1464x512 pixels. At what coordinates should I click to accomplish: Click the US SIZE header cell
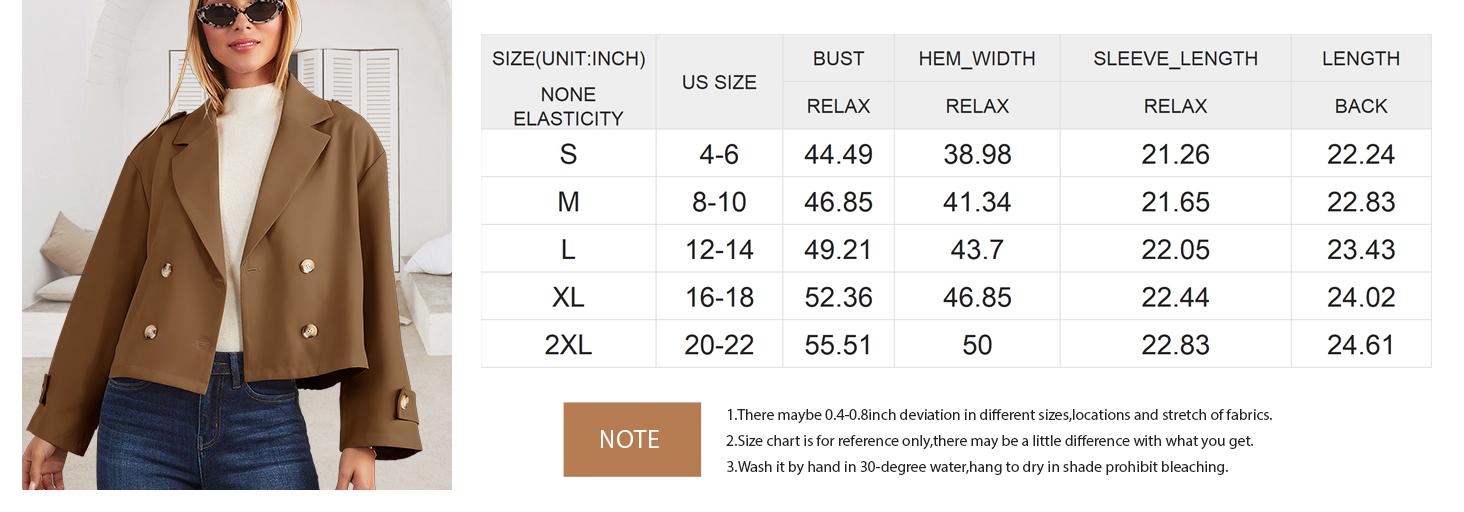[719, 82]
